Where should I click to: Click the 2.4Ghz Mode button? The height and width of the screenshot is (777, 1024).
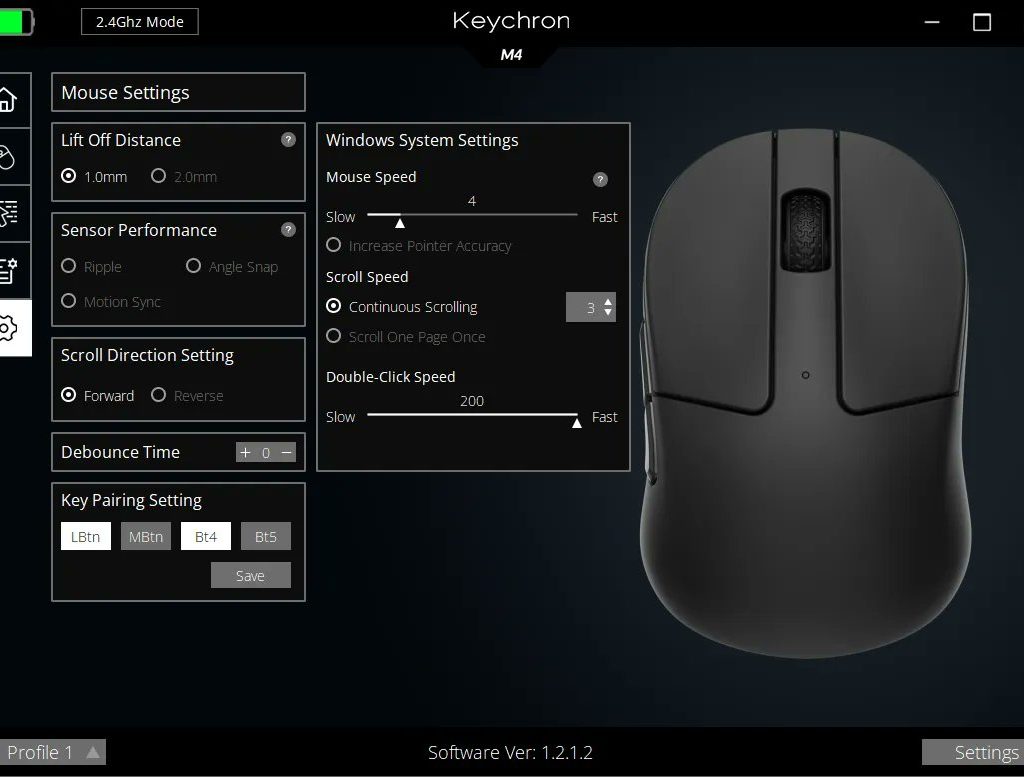point(140,22)
